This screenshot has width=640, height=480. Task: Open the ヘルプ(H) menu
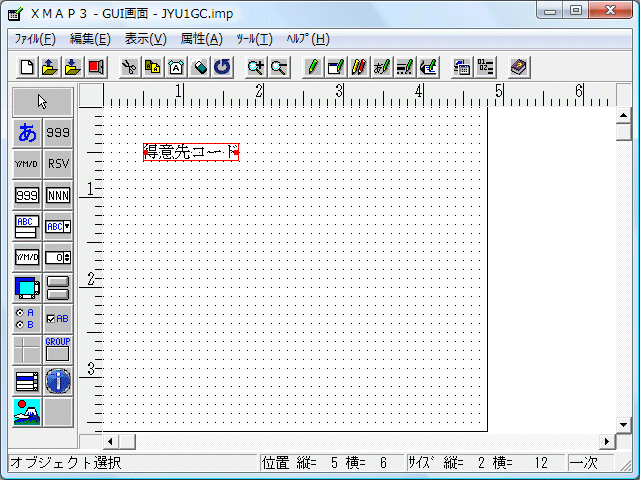point(308,39)
